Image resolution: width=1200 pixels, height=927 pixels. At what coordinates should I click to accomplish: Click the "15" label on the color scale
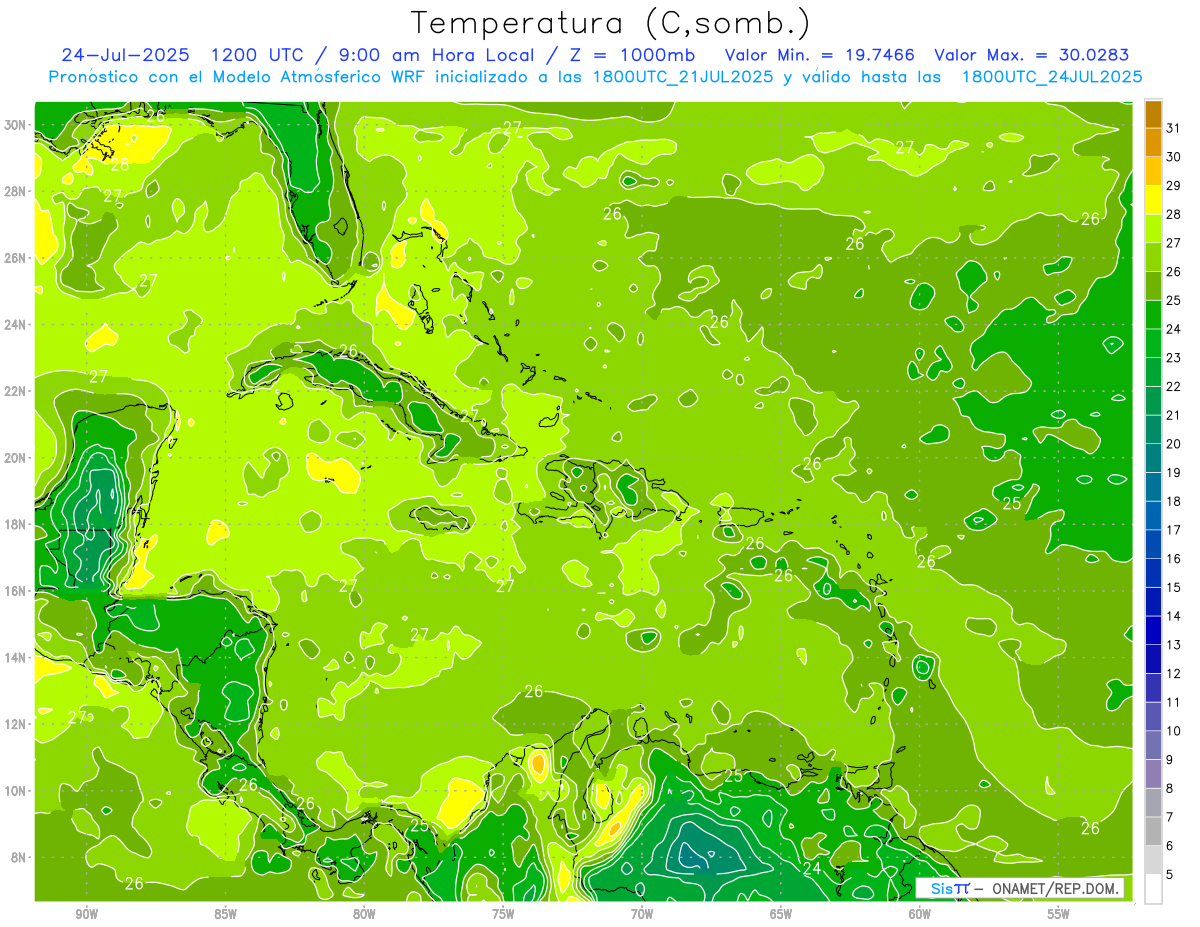coord(1173,588)
